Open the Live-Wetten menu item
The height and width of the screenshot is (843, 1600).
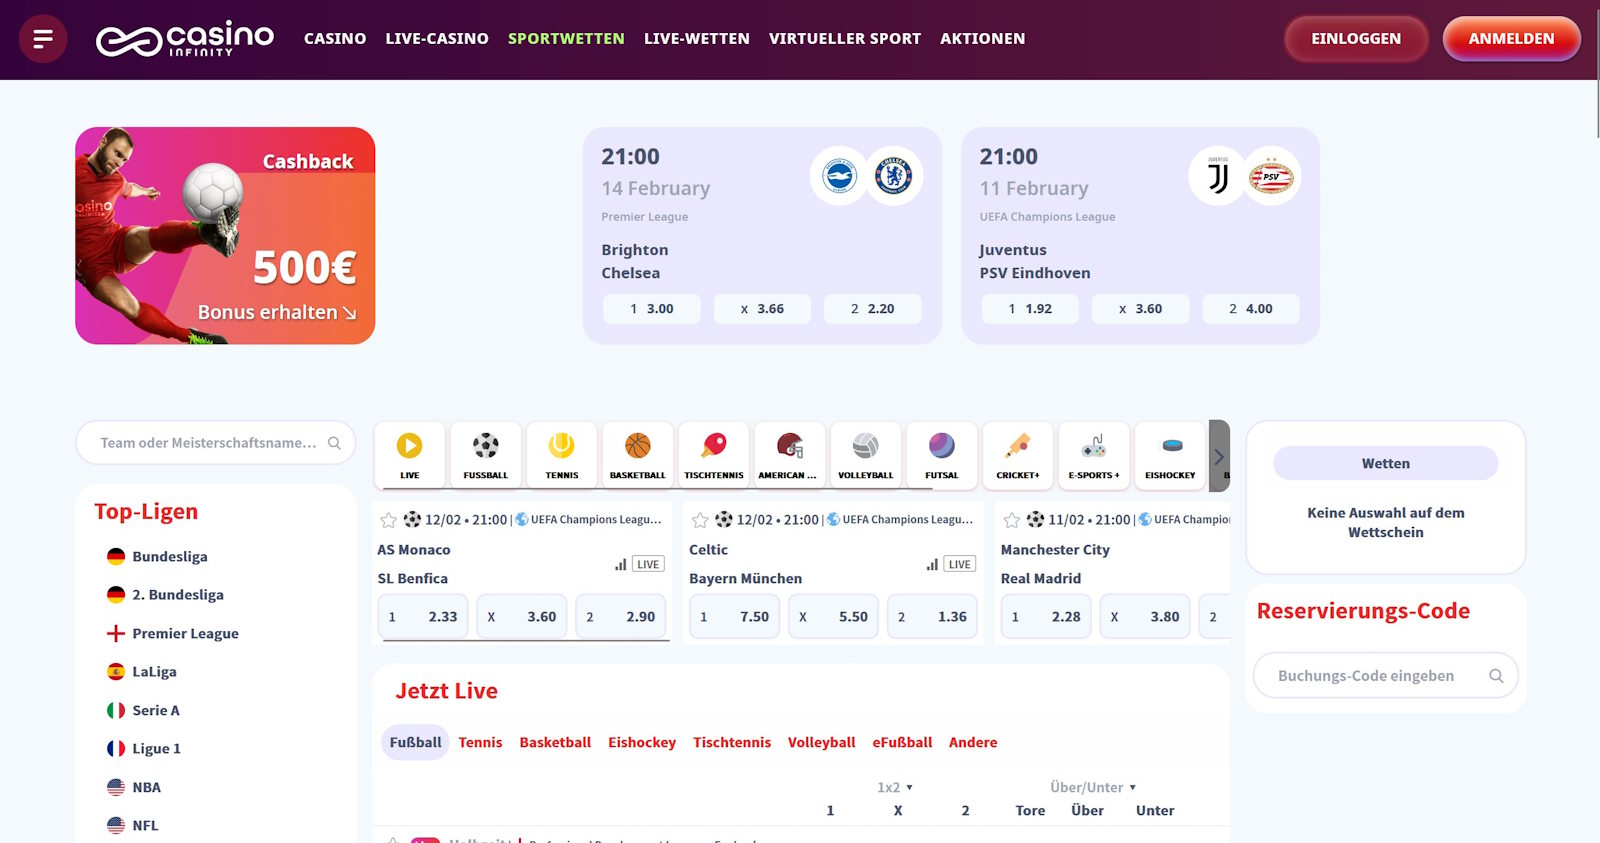tap(697, 39)
